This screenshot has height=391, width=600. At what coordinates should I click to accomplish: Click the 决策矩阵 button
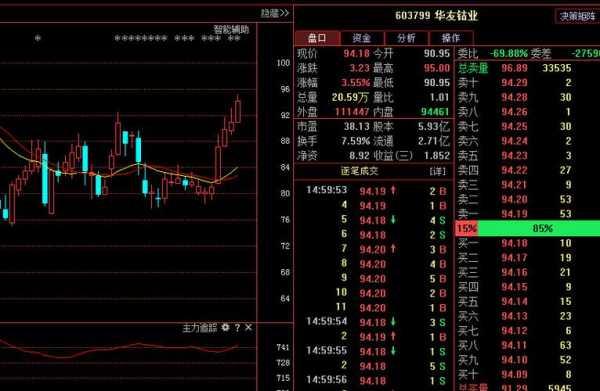point(577,16)
